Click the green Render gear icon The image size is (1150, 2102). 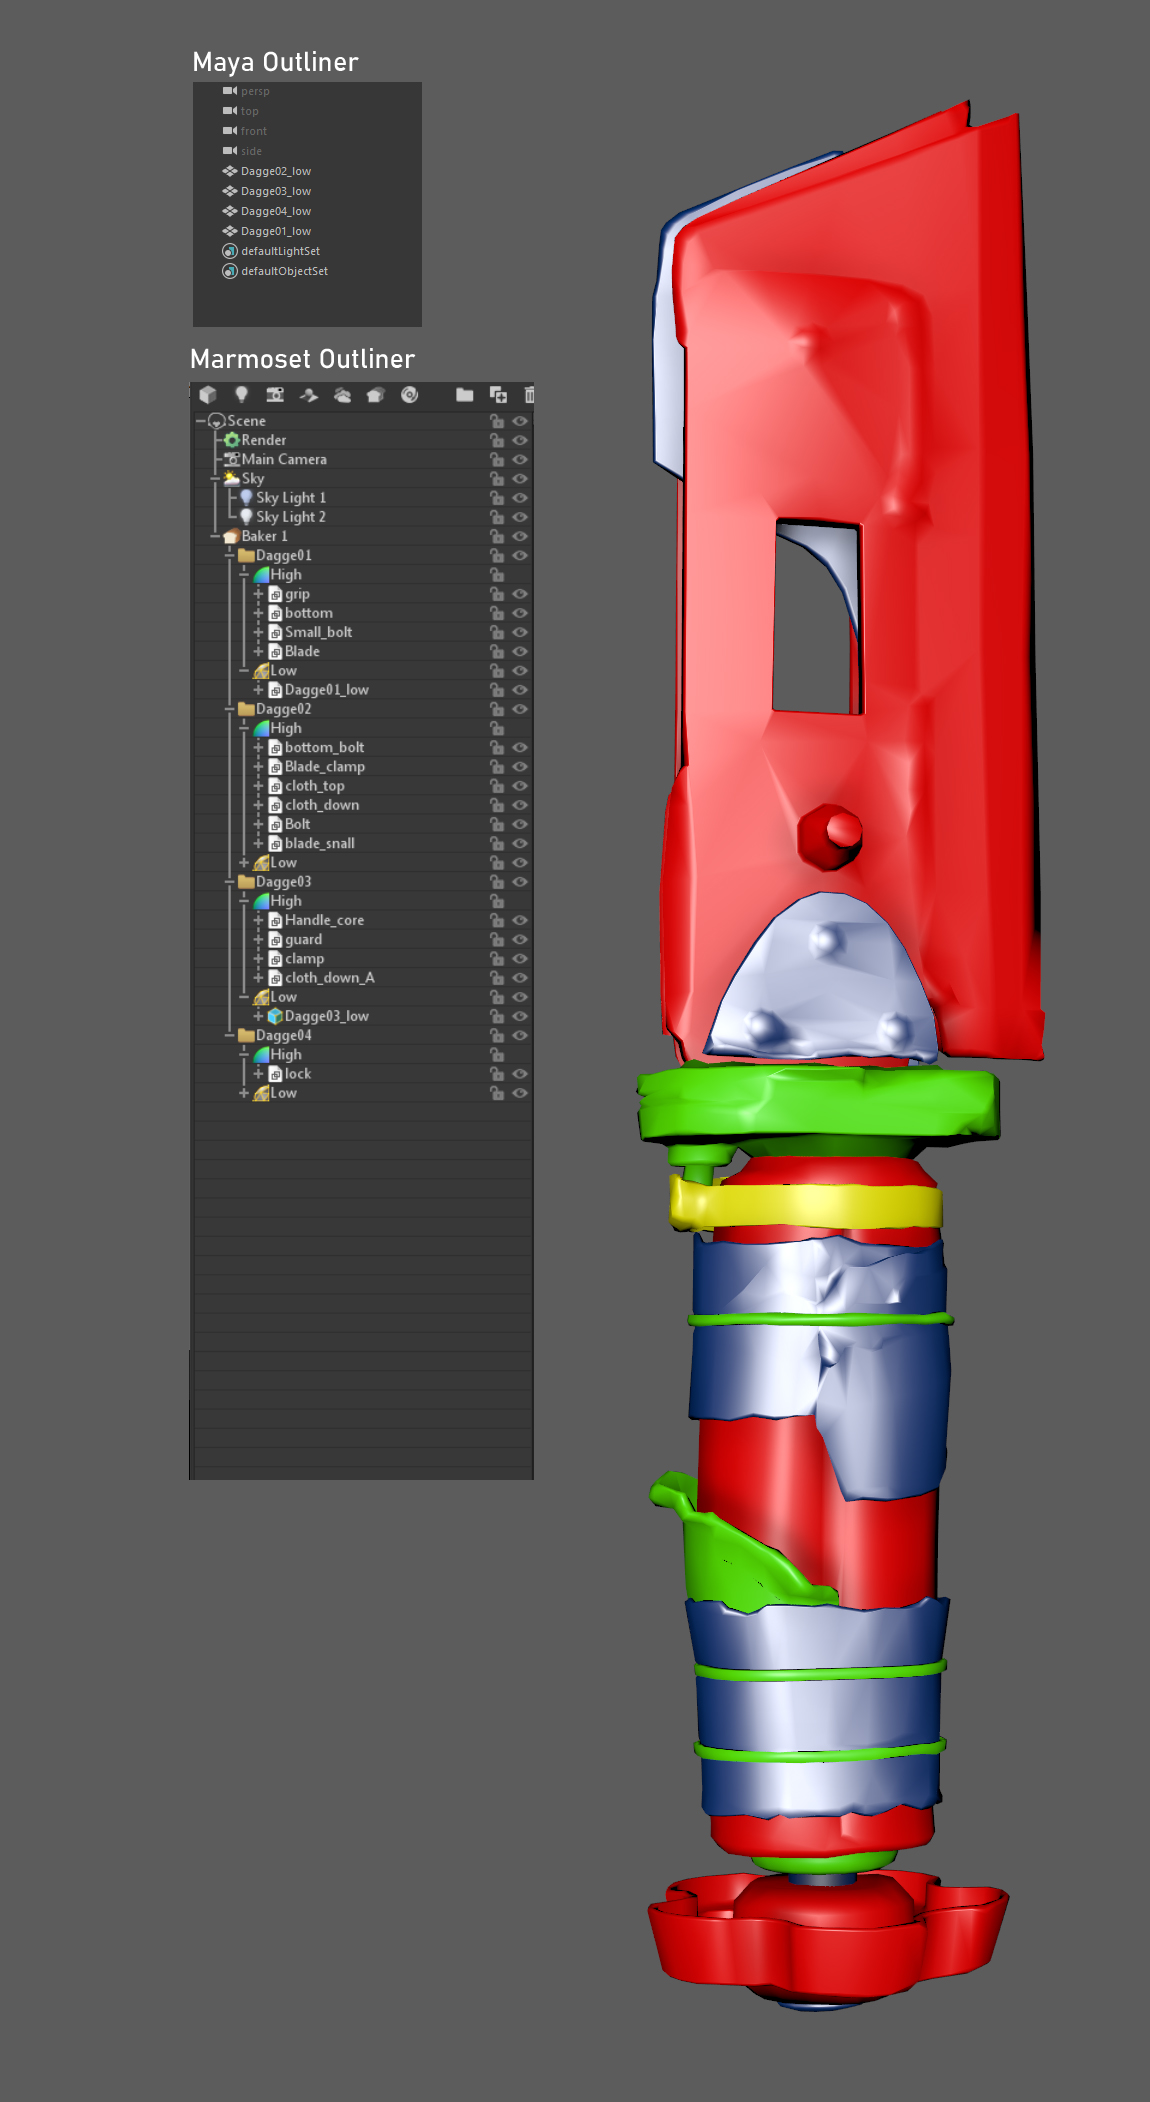[232, 440]
